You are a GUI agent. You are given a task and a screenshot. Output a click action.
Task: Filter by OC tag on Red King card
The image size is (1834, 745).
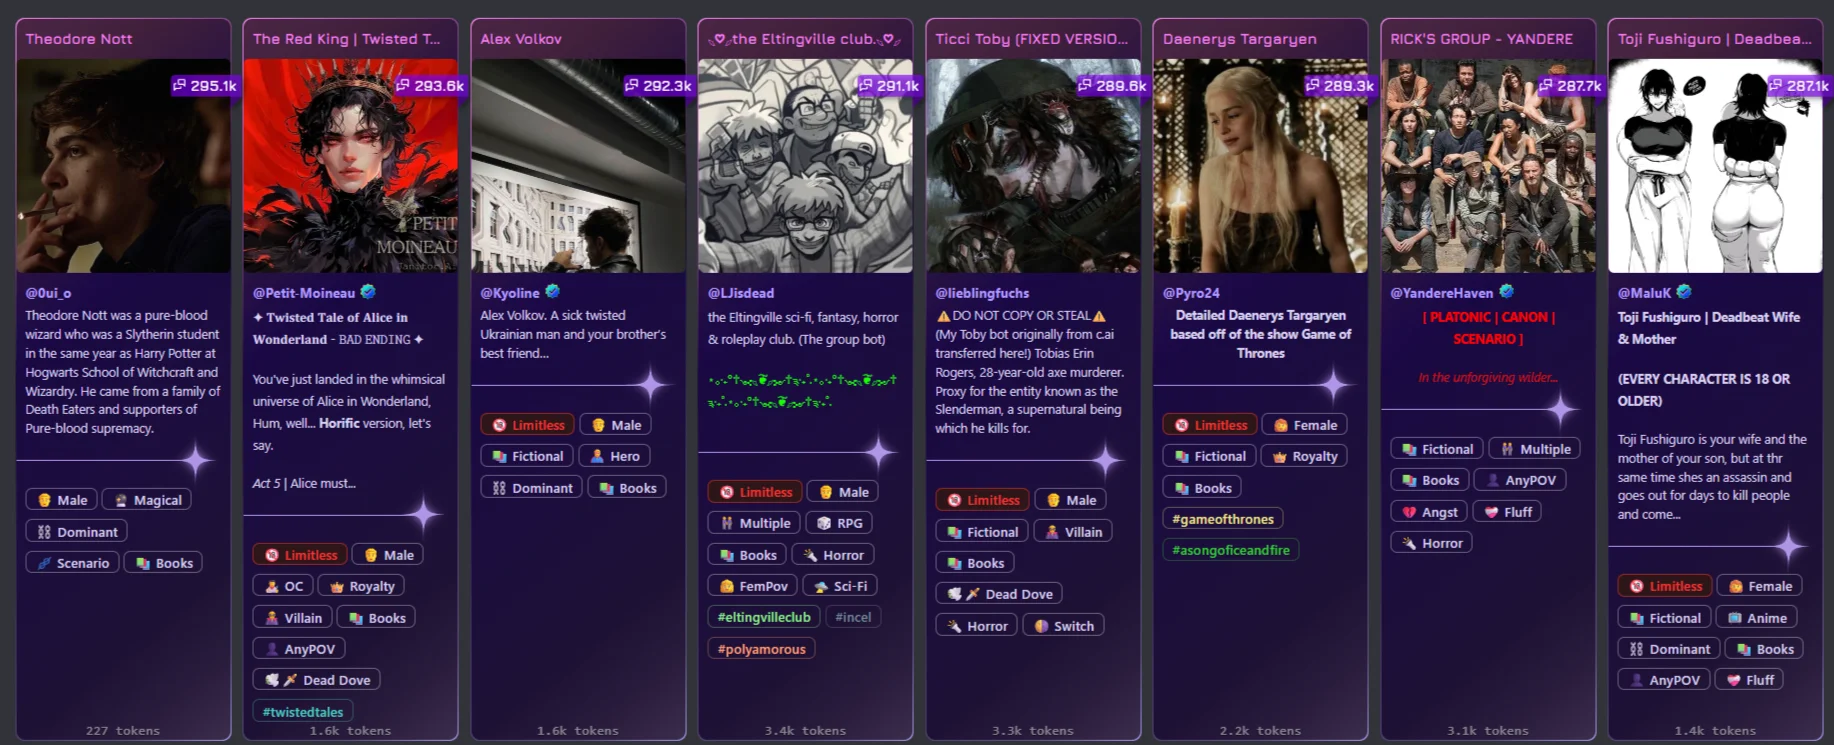coord(284,586)
